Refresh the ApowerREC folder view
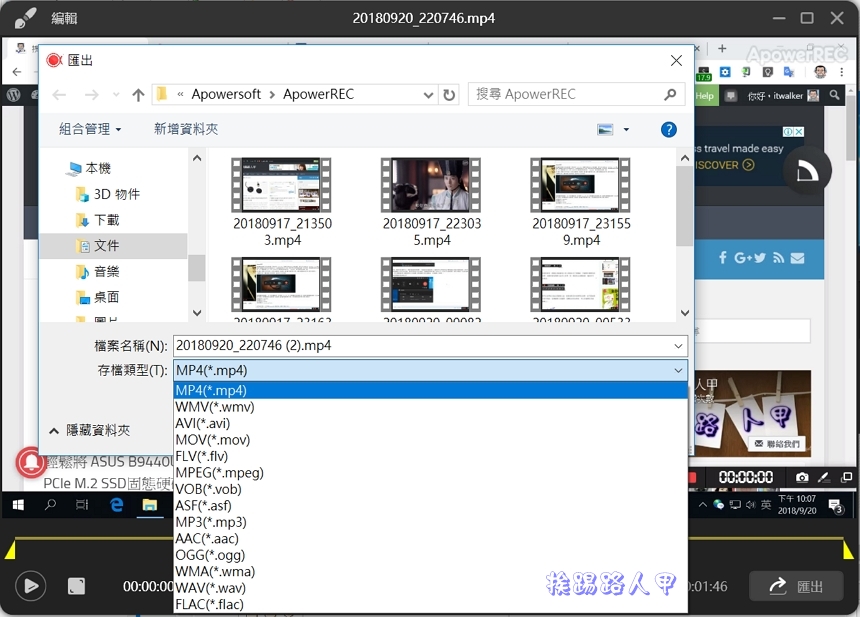 pos(449,95)
